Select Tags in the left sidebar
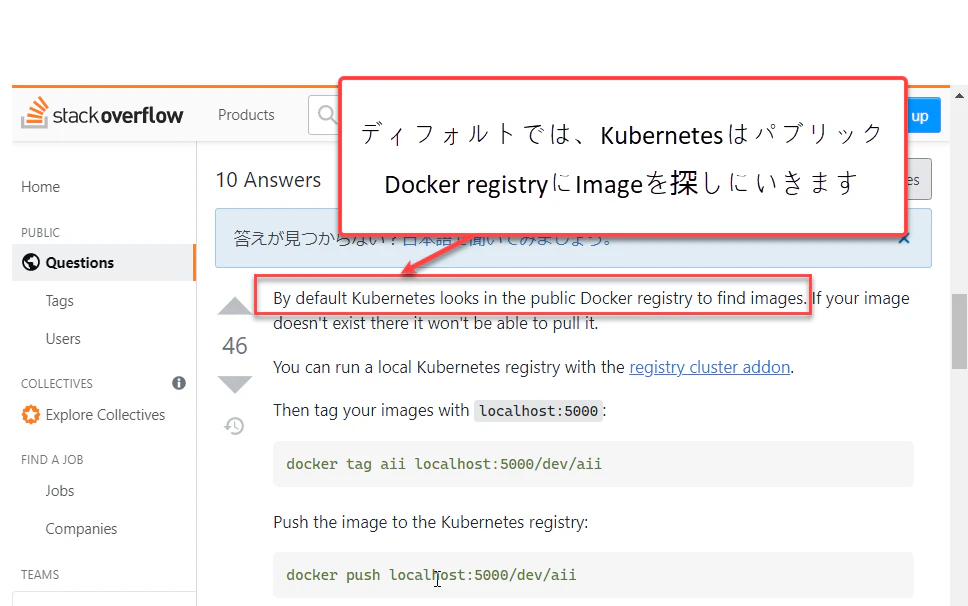The width and height of the screenshot is (968, 606). tap(60, 301)
